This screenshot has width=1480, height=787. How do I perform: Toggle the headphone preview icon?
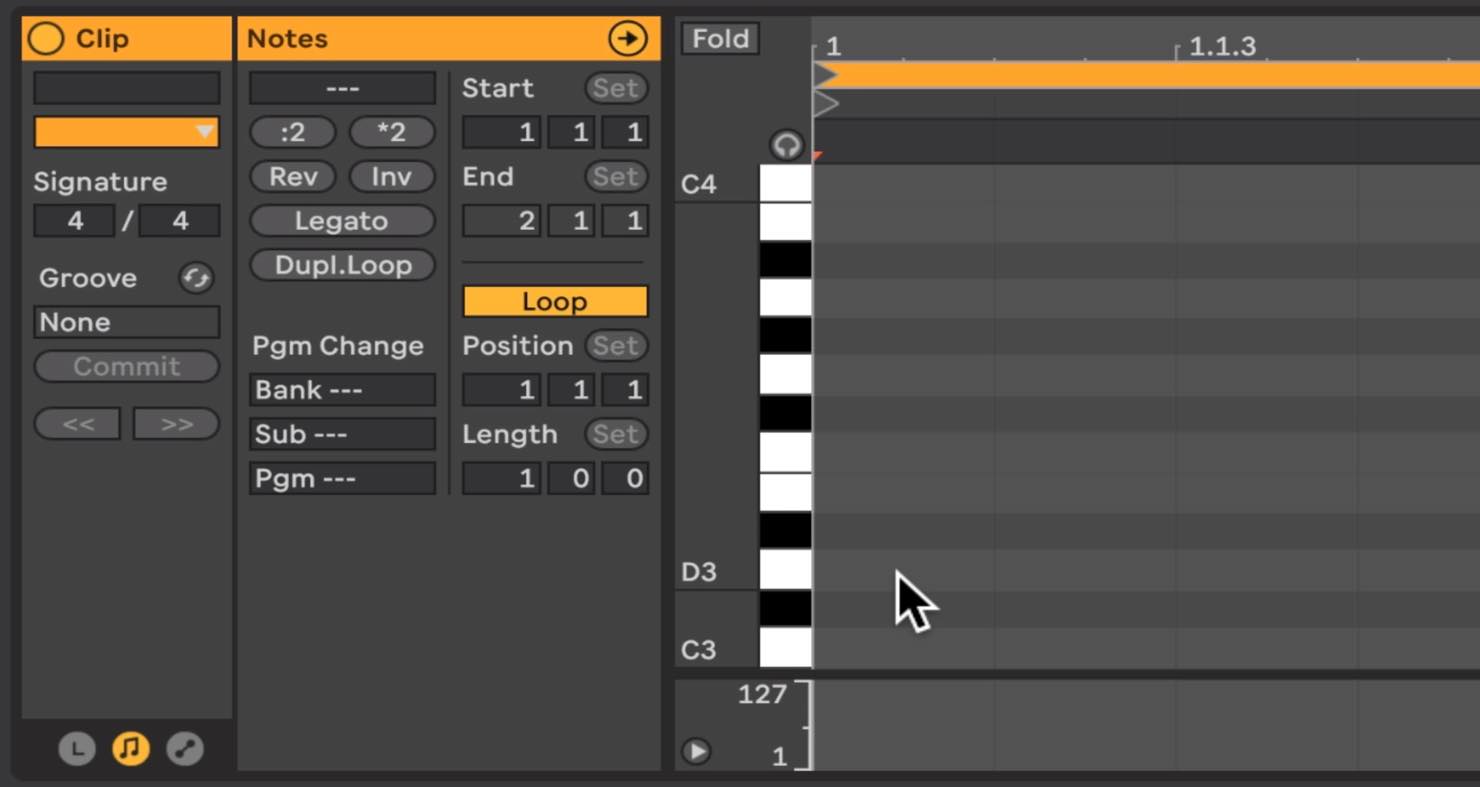787,146
